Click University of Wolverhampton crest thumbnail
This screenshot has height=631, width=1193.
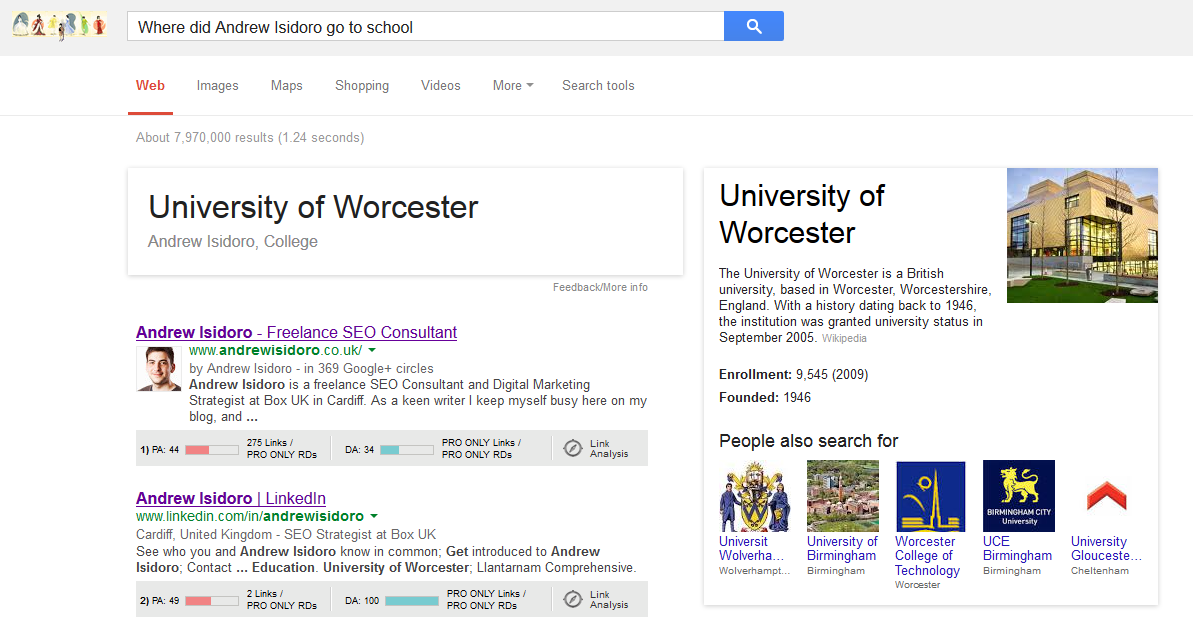(x=754, y=496)
